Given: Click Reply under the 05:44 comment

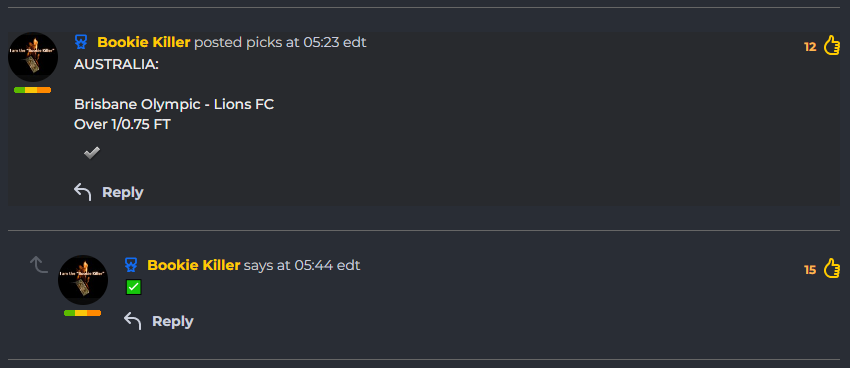Looking at the screenshot, I should tap(172, 321).
